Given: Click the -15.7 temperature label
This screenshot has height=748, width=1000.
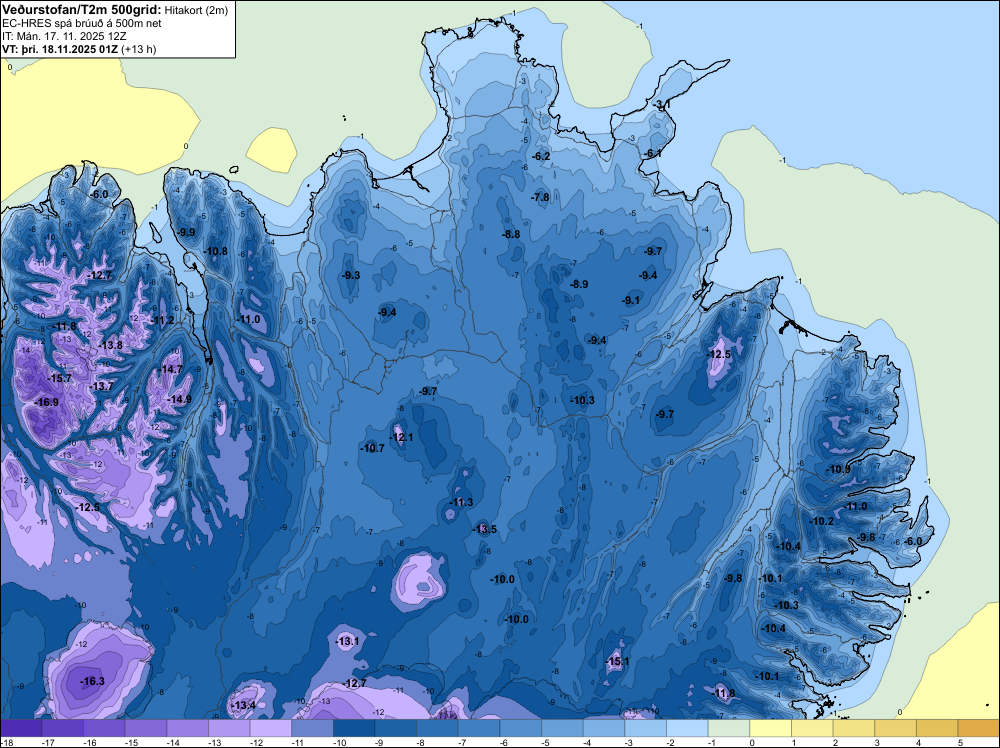Looking at the screenshot, I should [60, 379].
